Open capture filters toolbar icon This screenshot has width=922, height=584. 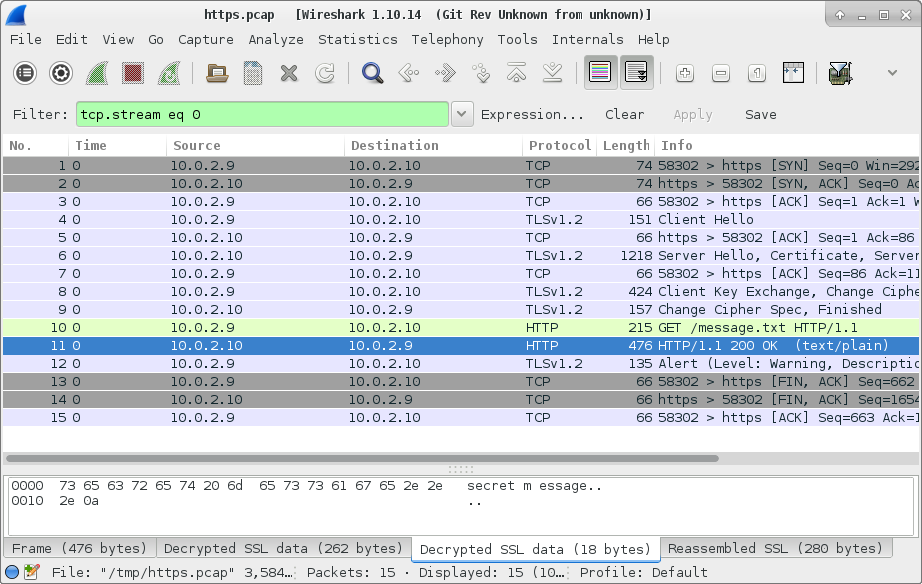point(840,74)
